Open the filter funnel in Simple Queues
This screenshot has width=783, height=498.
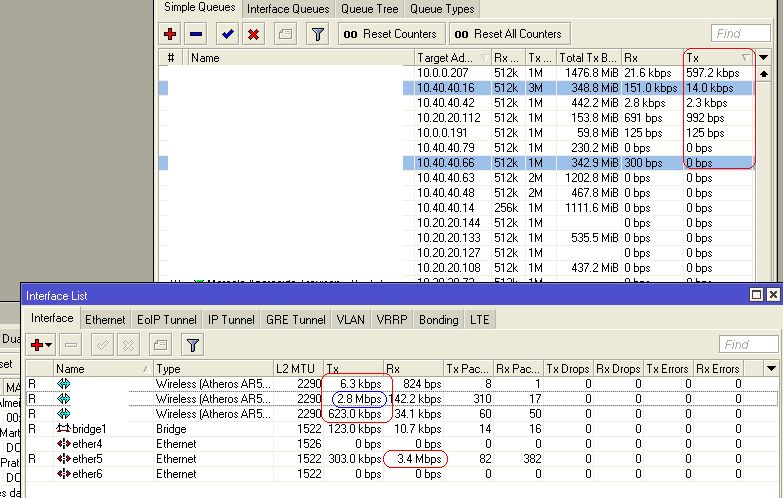317,34
